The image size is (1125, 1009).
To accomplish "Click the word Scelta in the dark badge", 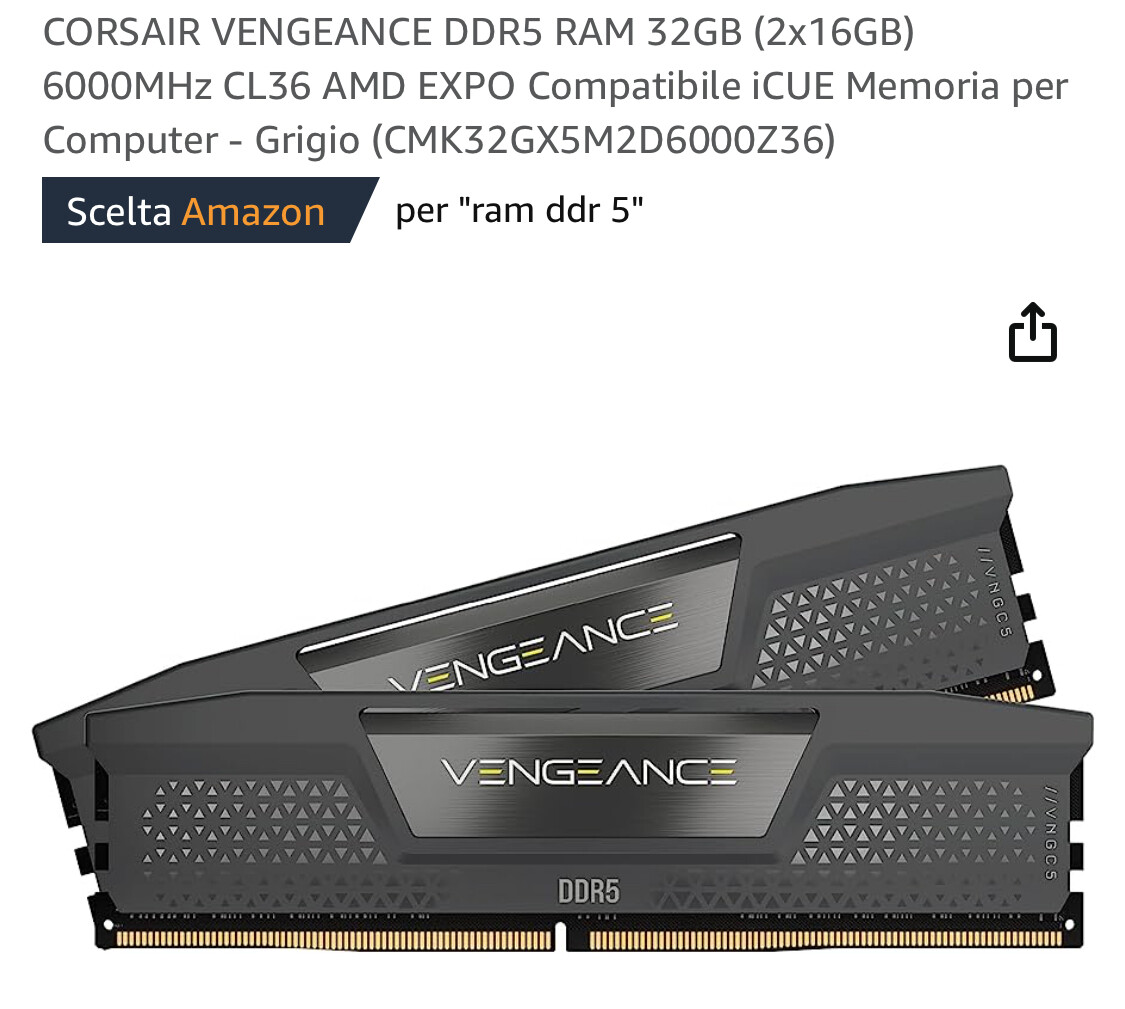I will coord(119,212).
